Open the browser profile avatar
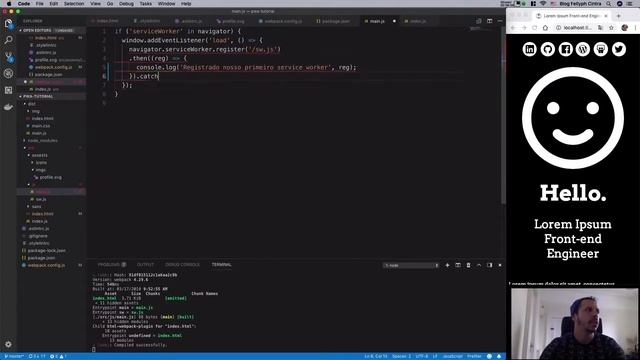The width and height of the screenshot is (640, 360). click(x=624, y=28)
